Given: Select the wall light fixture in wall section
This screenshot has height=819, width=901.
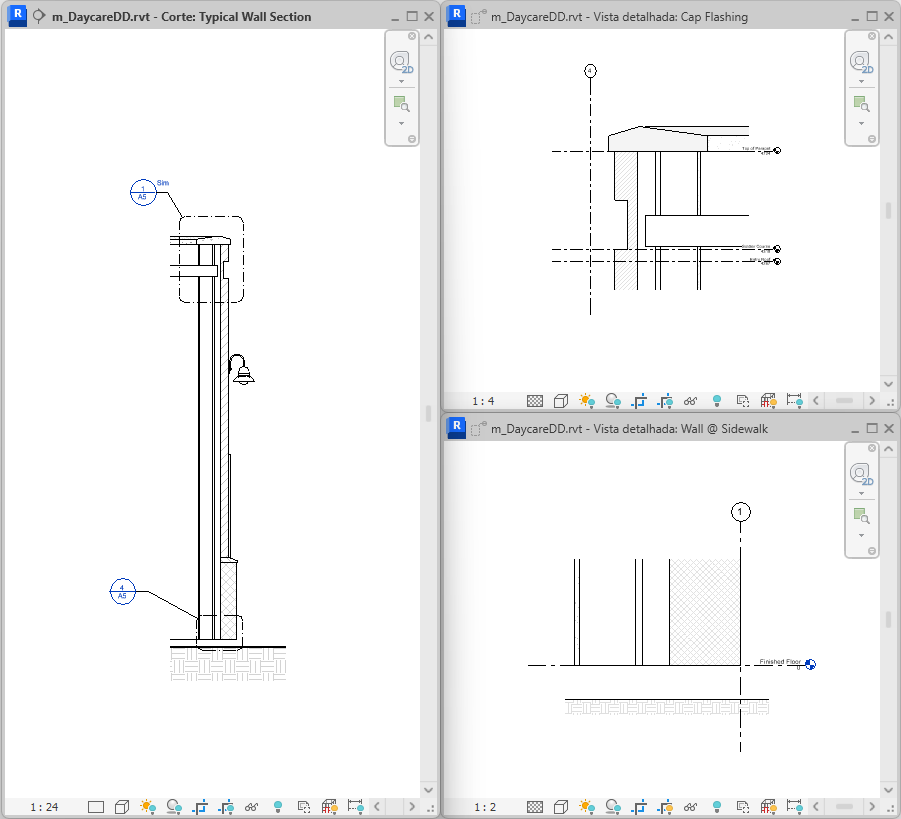Looking at the screenshot, I should point(242,369).
